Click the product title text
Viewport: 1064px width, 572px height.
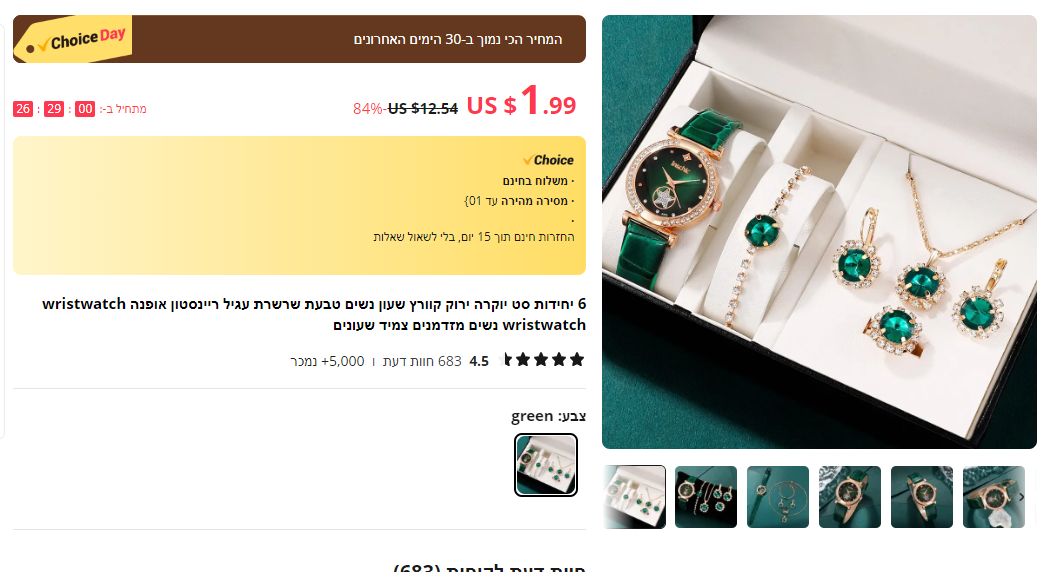pos(314,314)
